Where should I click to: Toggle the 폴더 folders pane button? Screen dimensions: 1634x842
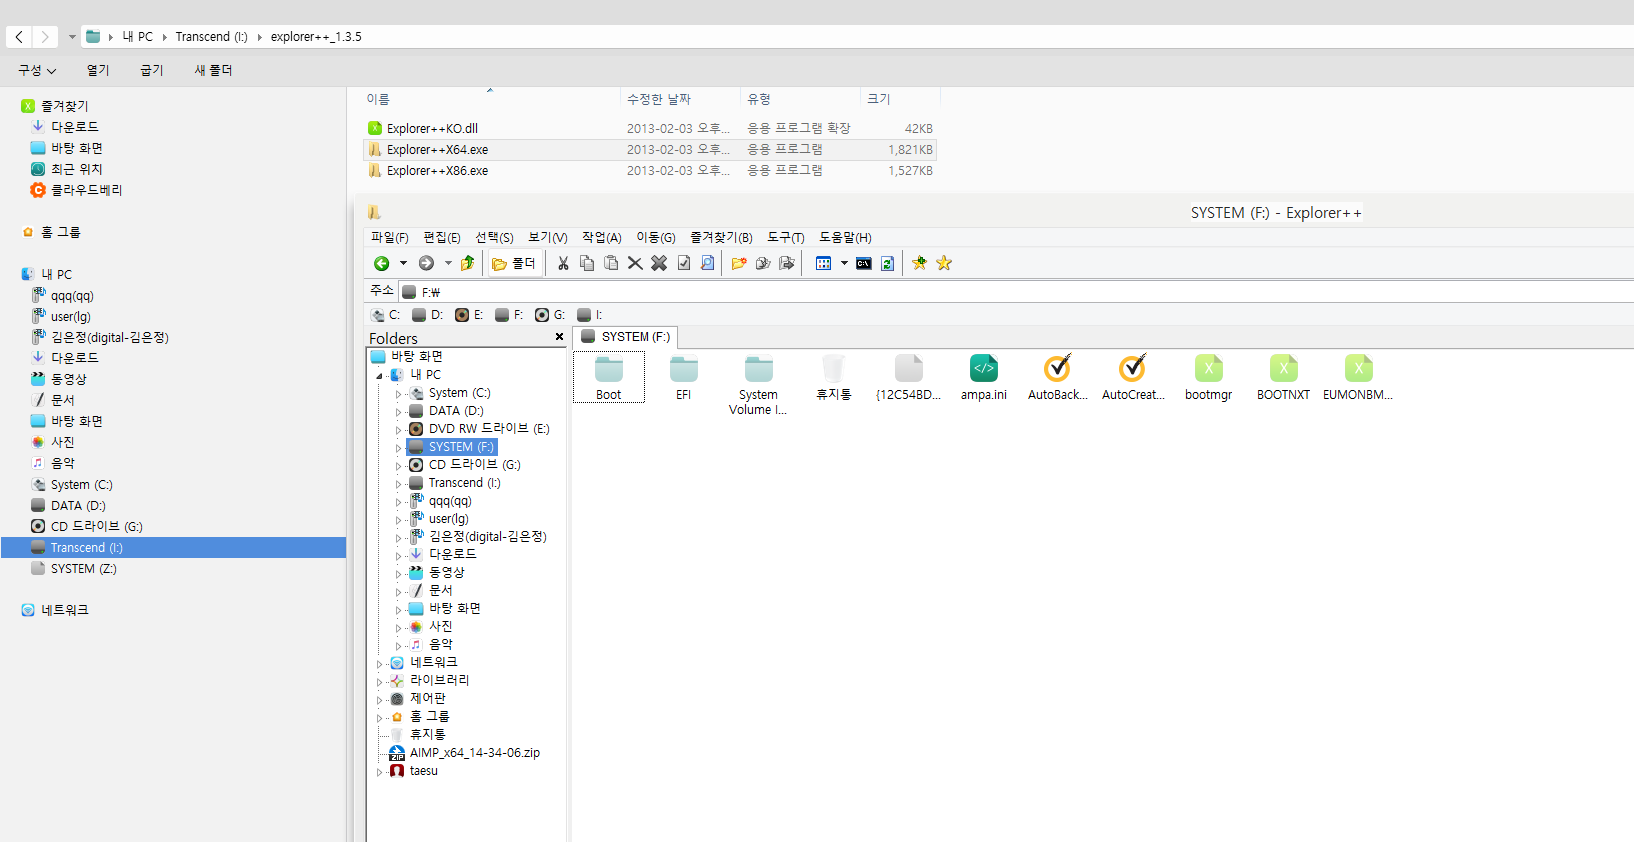pyautogui.click(x=514, y=263)
